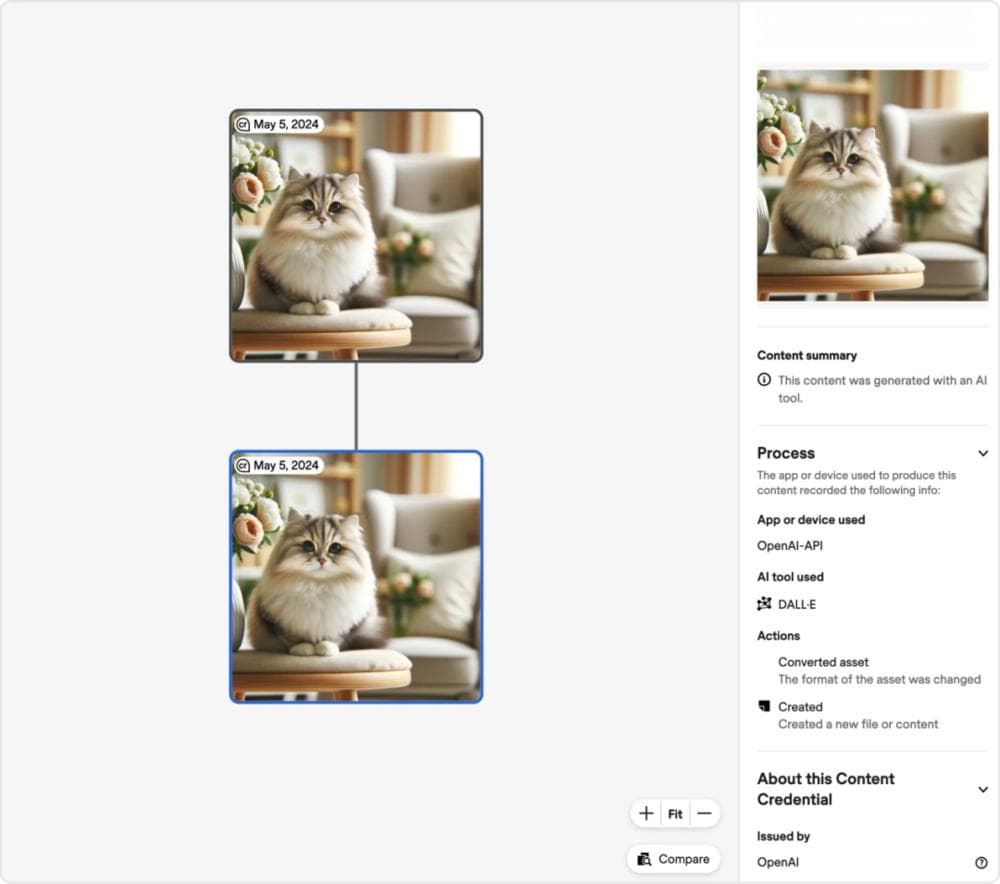The image size is (1000, 884).
Task: Click the Fit zoom button
Action: coord(675,814)
